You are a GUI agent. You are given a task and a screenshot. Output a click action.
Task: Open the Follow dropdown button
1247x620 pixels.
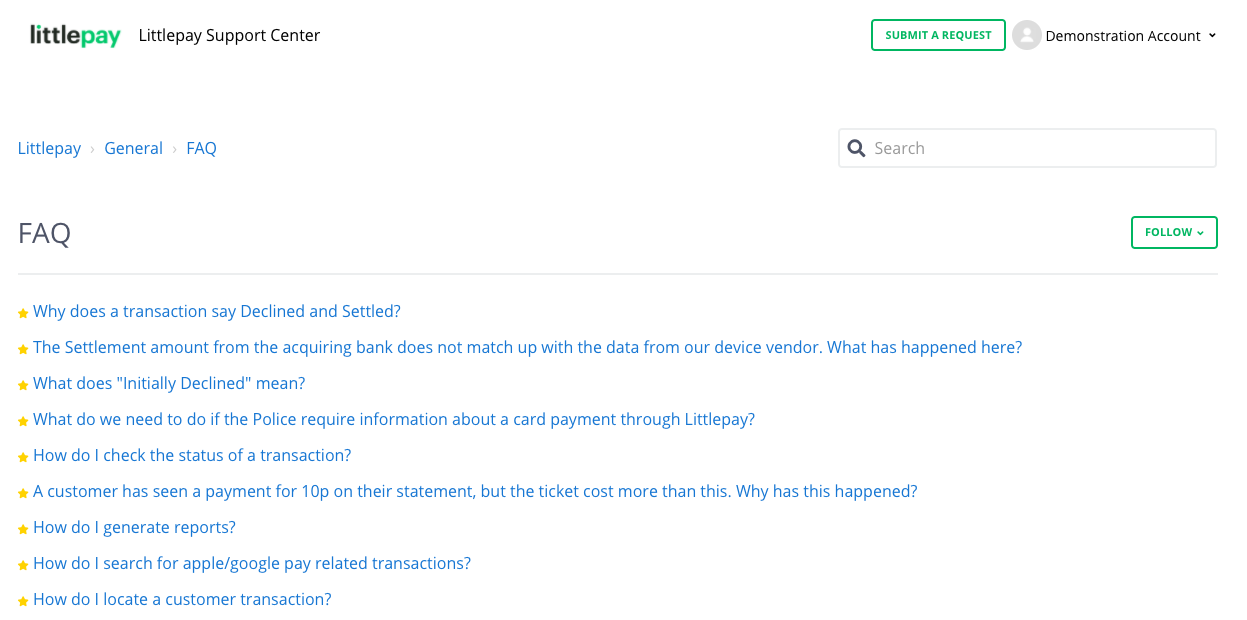(1174, 232)
